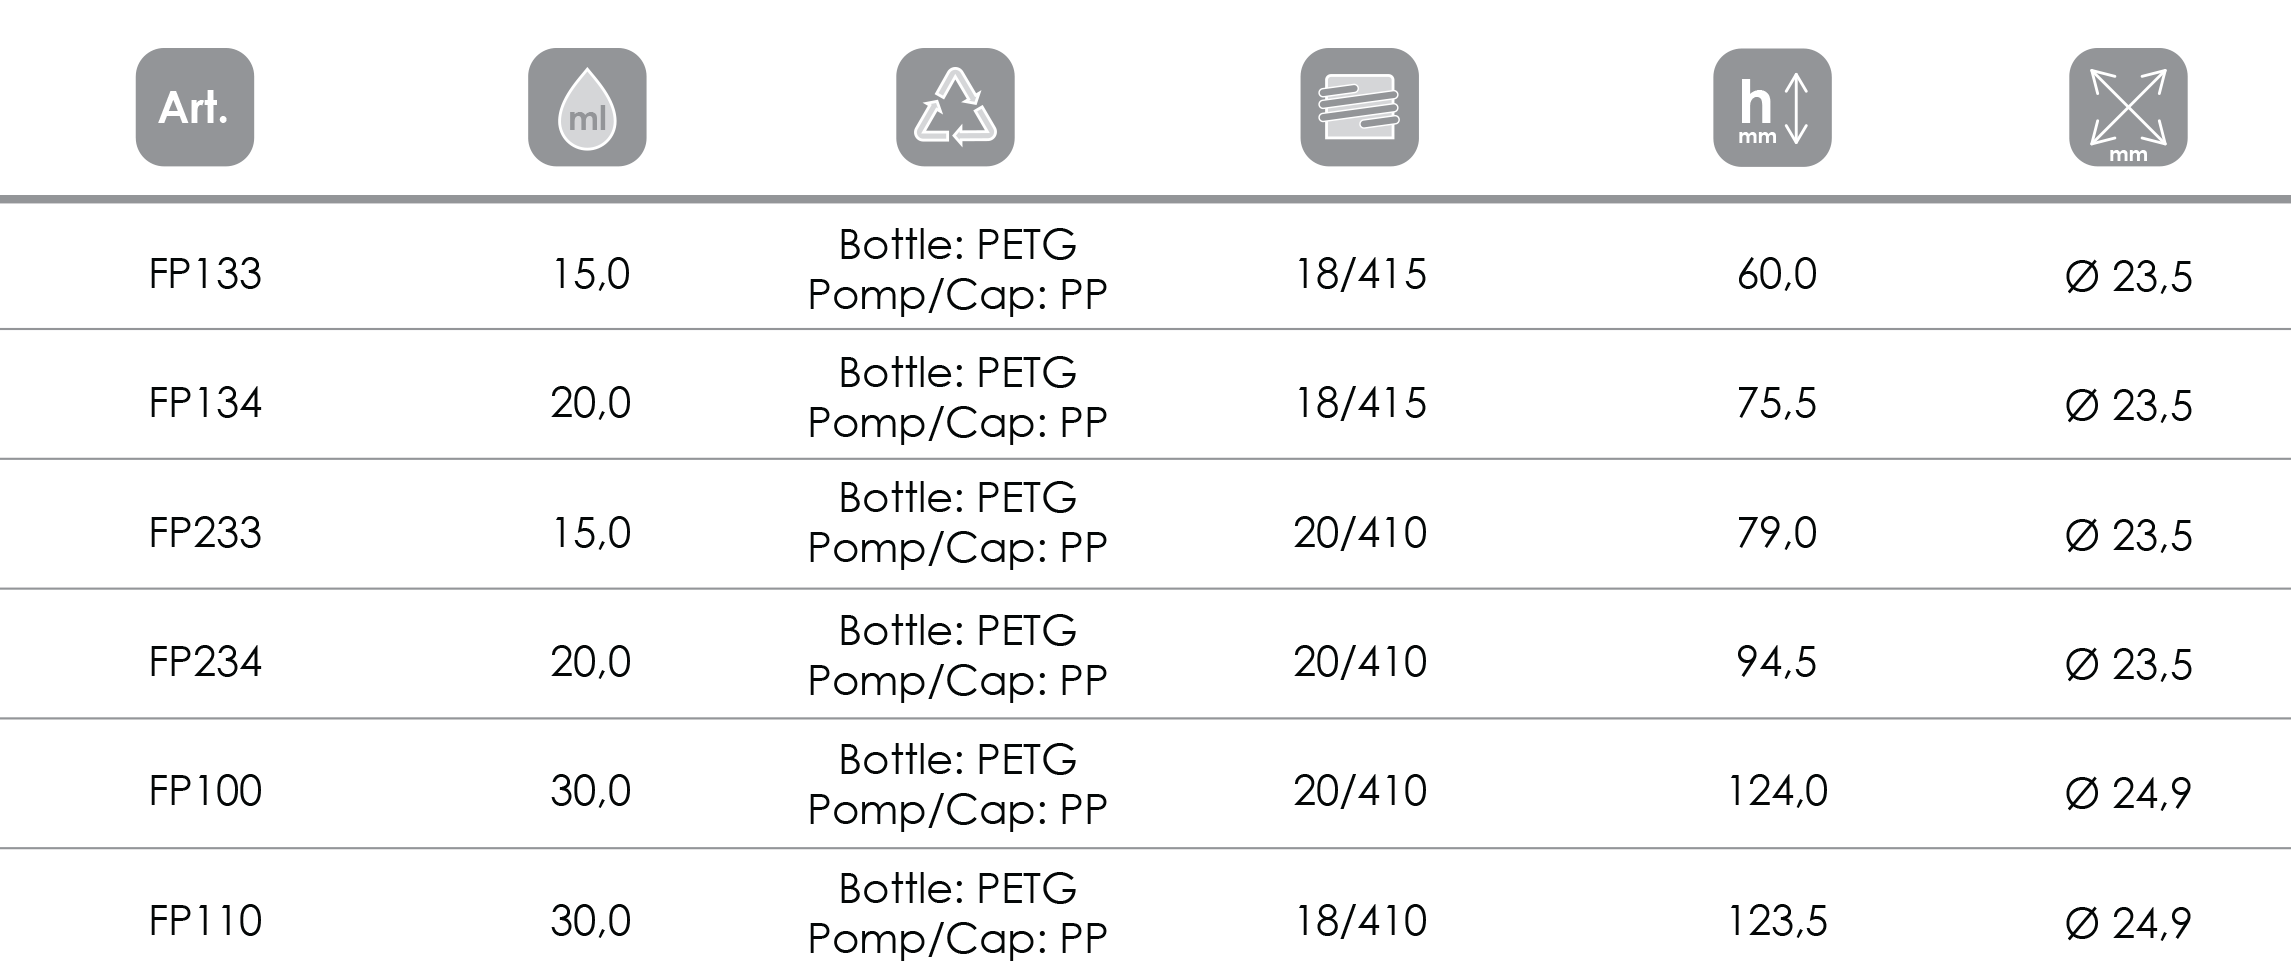Click the 18/410 thread size cell
This screenshot has width=2291, height=978.
[x=1360, y=920]
